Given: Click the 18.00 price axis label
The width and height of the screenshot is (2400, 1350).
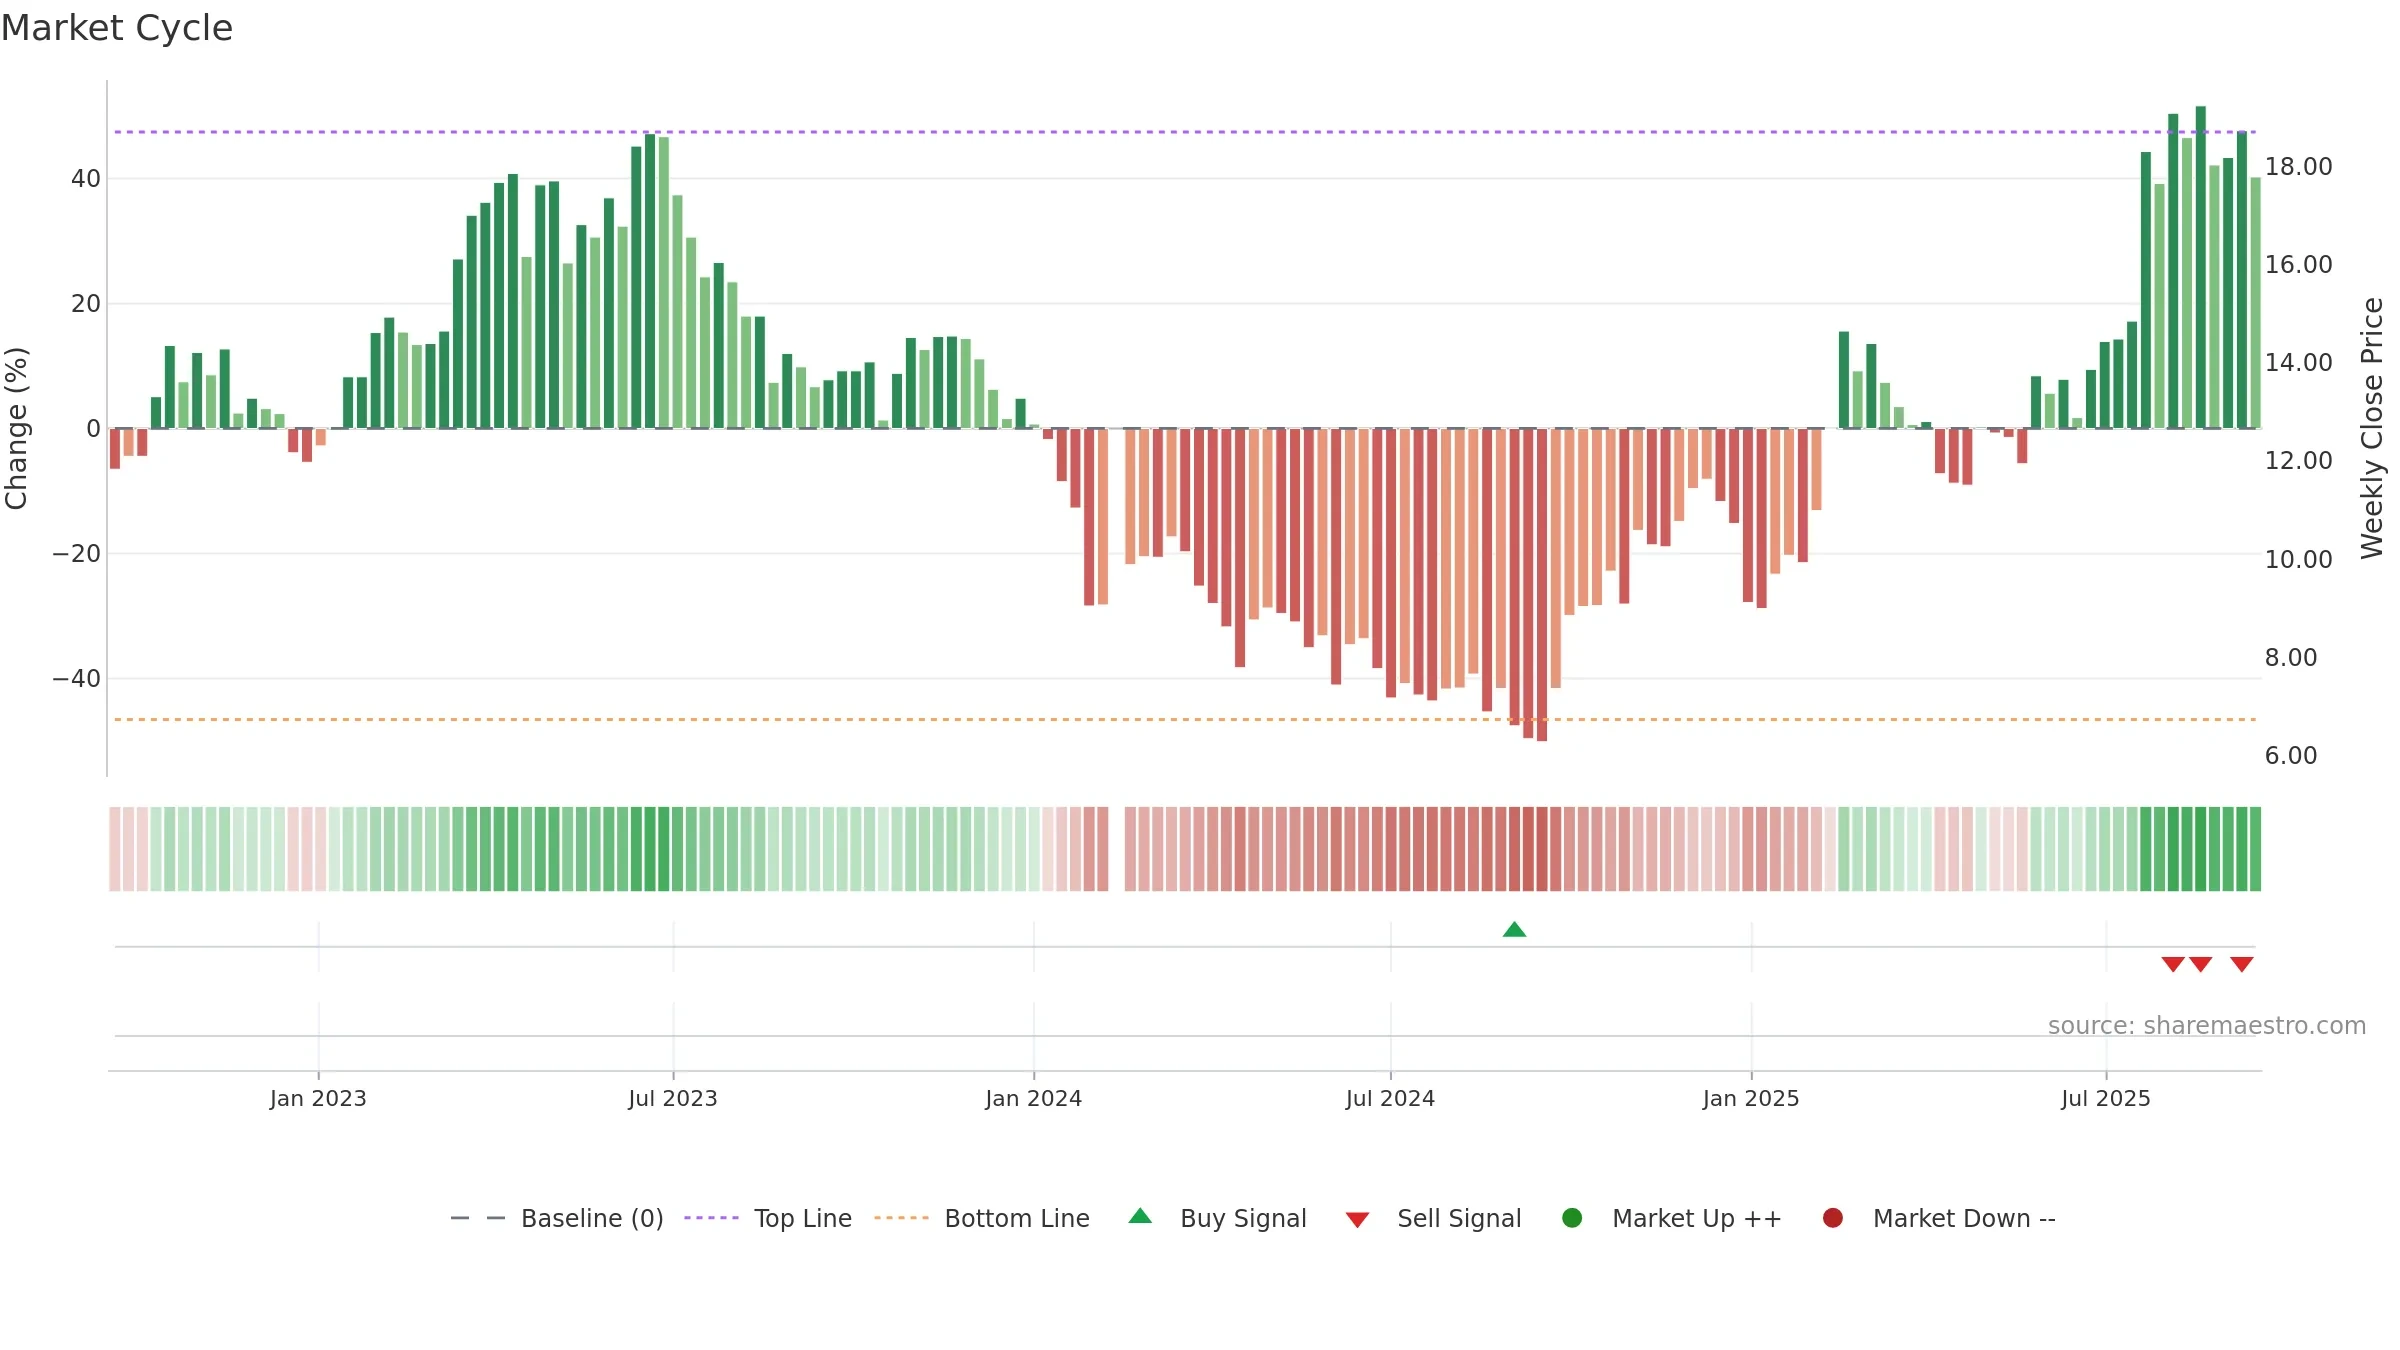Looking at the screenshot, I should tap(2298, 167).
